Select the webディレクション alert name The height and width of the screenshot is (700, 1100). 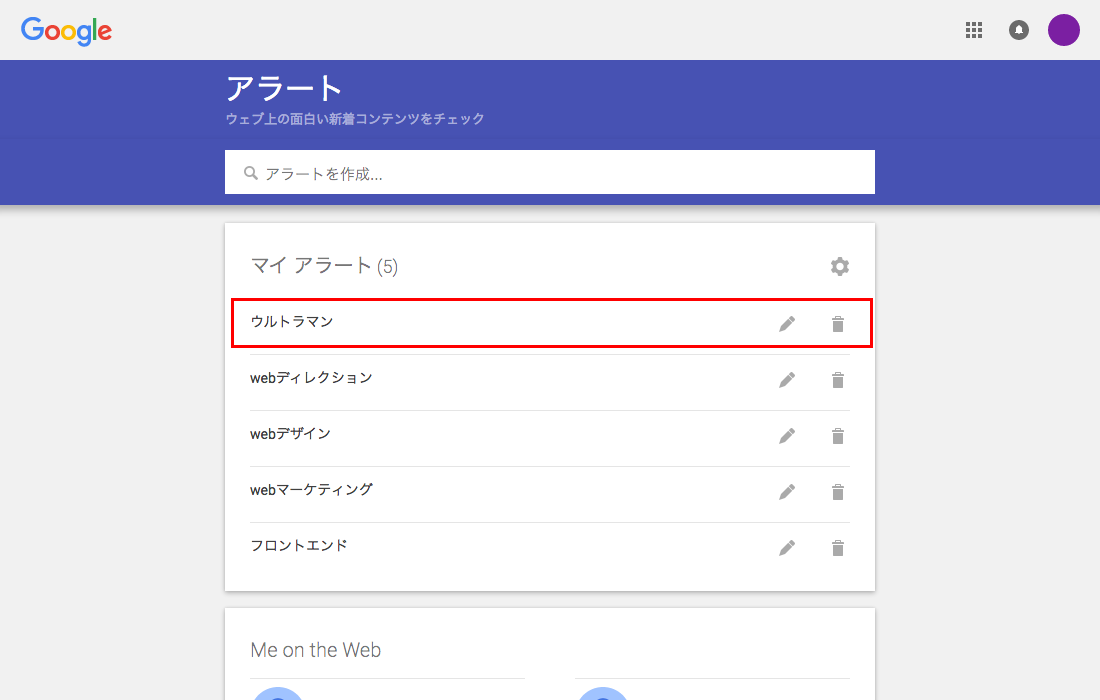pyautogui.click(x=311, y=377)
